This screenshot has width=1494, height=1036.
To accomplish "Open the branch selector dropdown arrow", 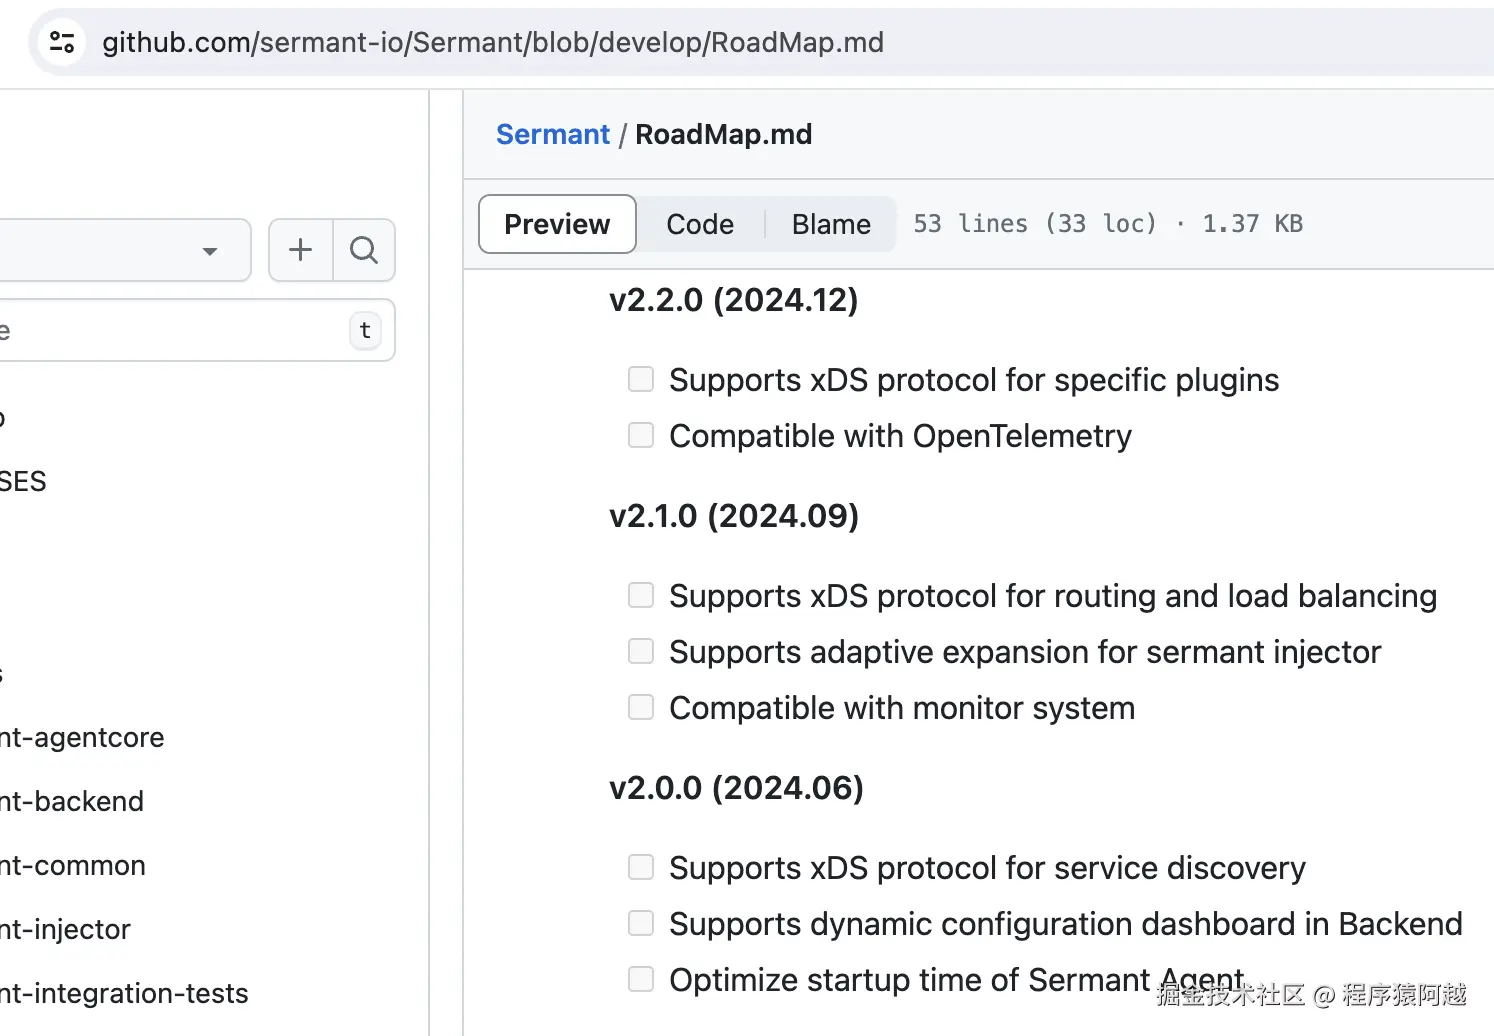I will tap(209, 251).
